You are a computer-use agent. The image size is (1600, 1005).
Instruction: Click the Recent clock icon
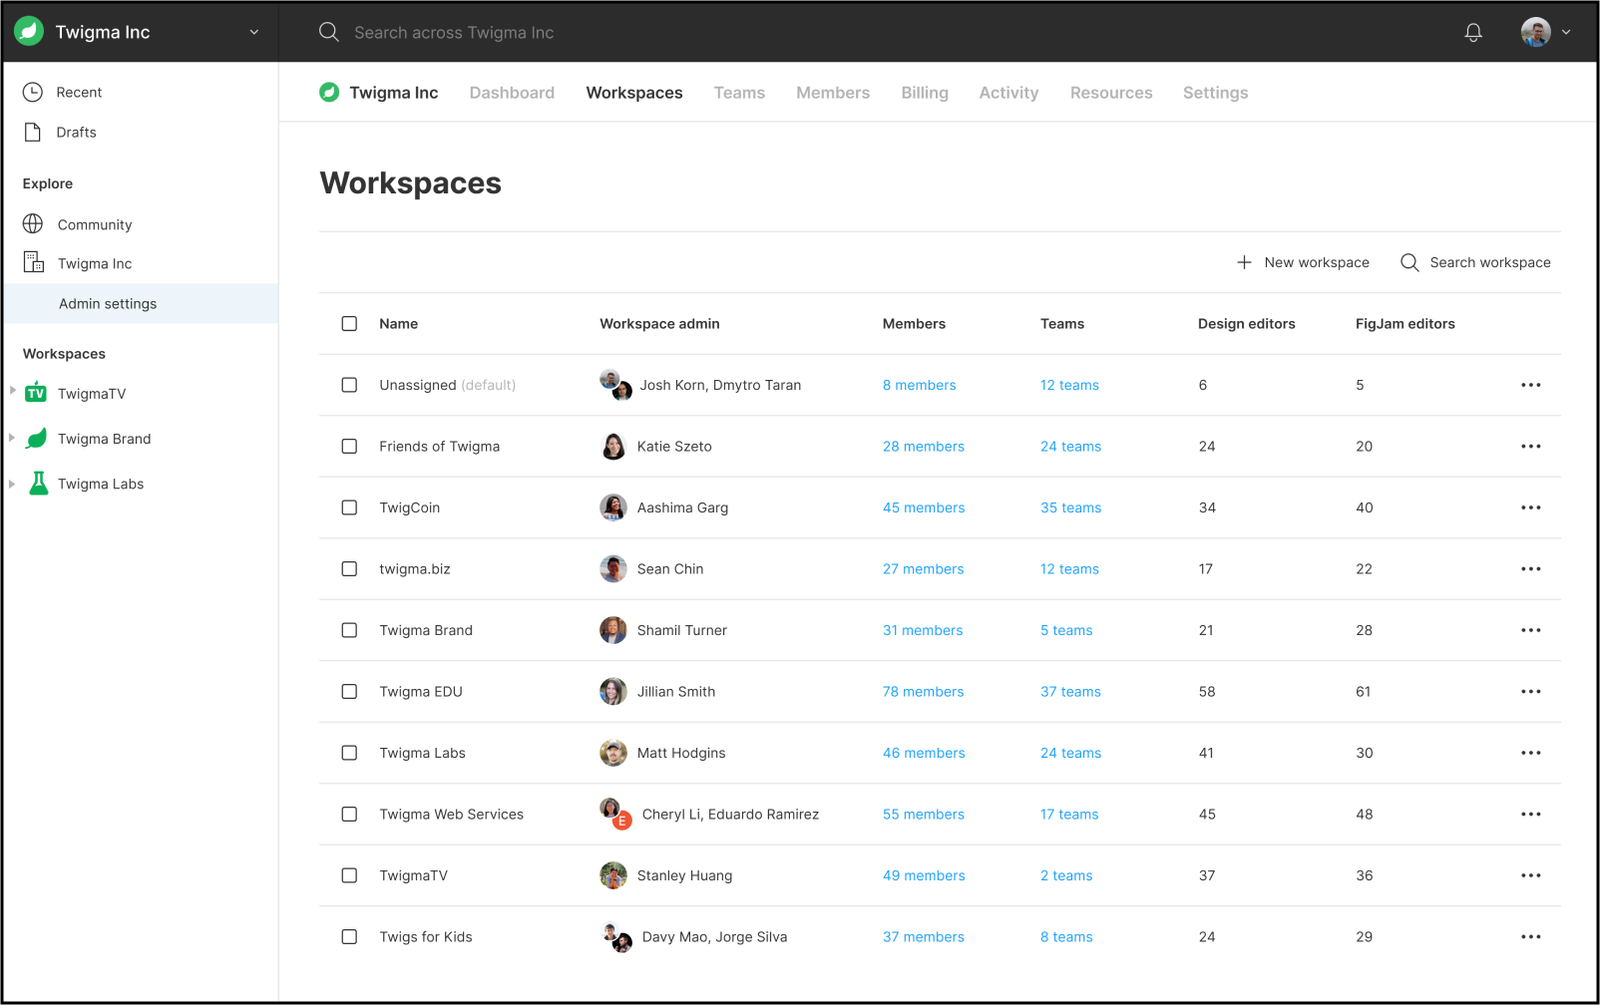[33, 92]
